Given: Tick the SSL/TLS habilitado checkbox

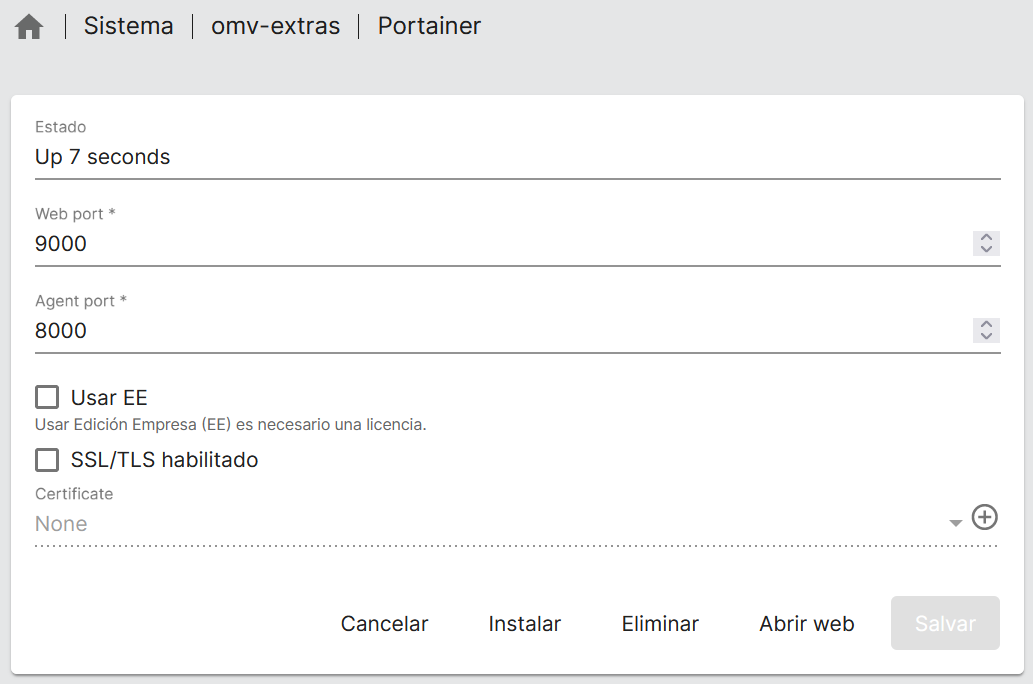Looking at the screenshot, I should click(x=47, y=460).
